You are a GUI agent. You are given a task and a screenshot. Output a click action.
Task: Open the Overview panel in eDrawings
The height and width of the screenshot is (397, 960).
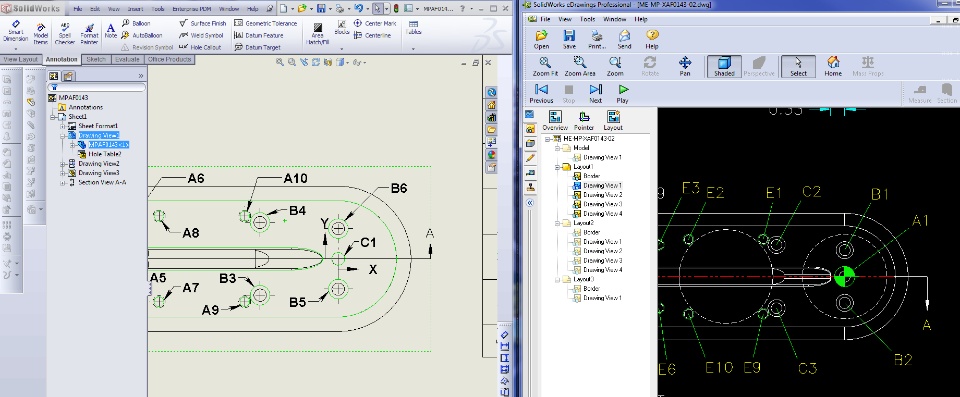tap(555, 121)
